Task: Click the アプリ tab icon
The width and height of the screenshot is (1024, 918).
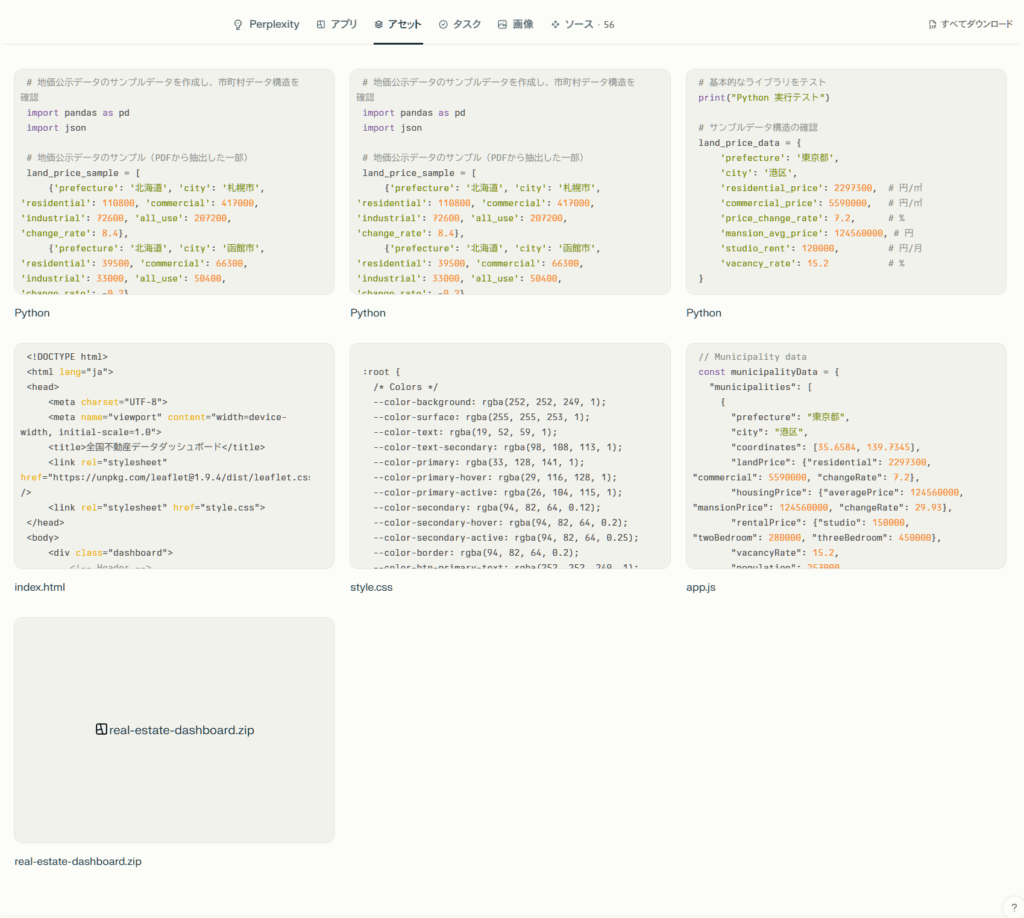Action: [x=320, y=24]
